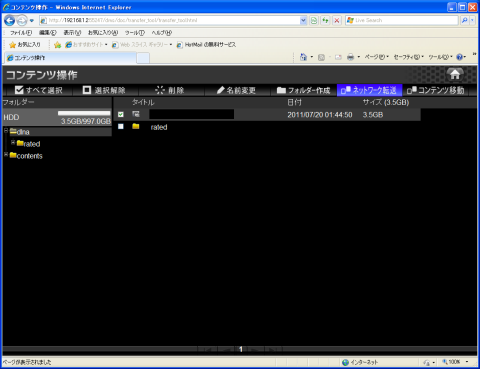Collapse the dlna folder tree node

pyautogui.click(x=6, y=131)
